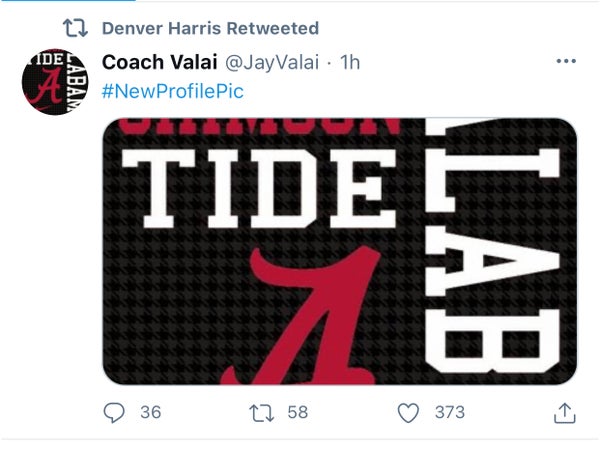
Task: Open the "Denver Harris Retweeted" link
Action: click(x=210, y=28)
